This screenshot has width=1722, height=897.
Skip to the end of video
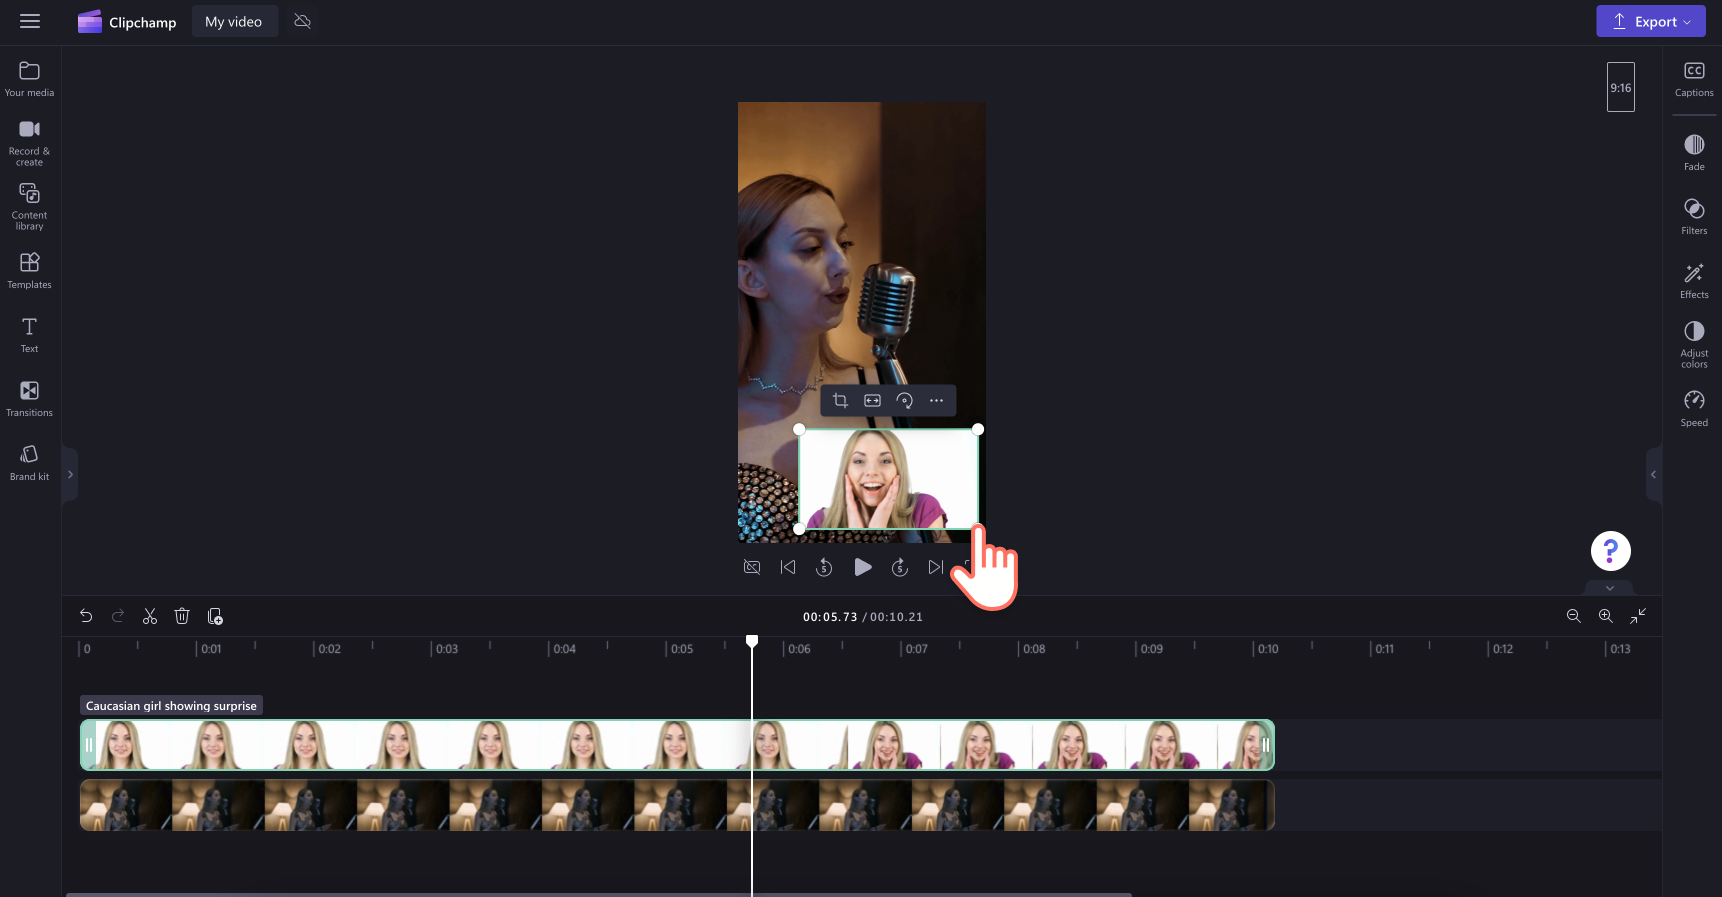(935, 567)
